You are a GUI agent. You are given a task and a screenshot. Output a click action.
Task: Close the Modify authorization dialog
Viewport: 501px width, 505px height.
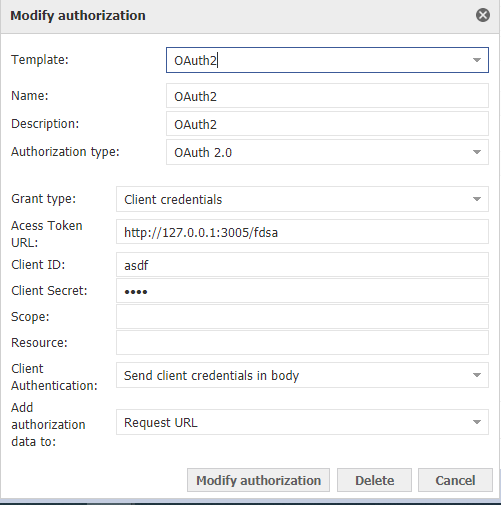(x=482, y=15)
